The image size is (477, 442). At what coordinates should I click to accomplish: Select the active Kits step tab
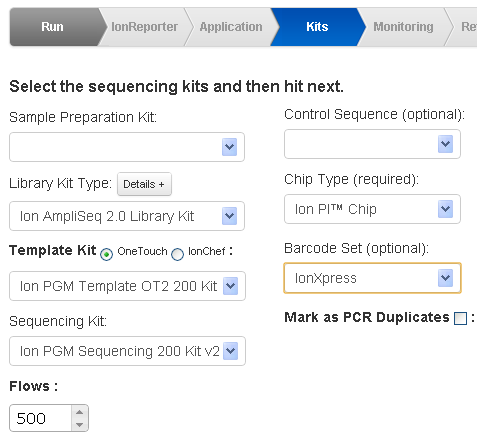tap(317, 27)
